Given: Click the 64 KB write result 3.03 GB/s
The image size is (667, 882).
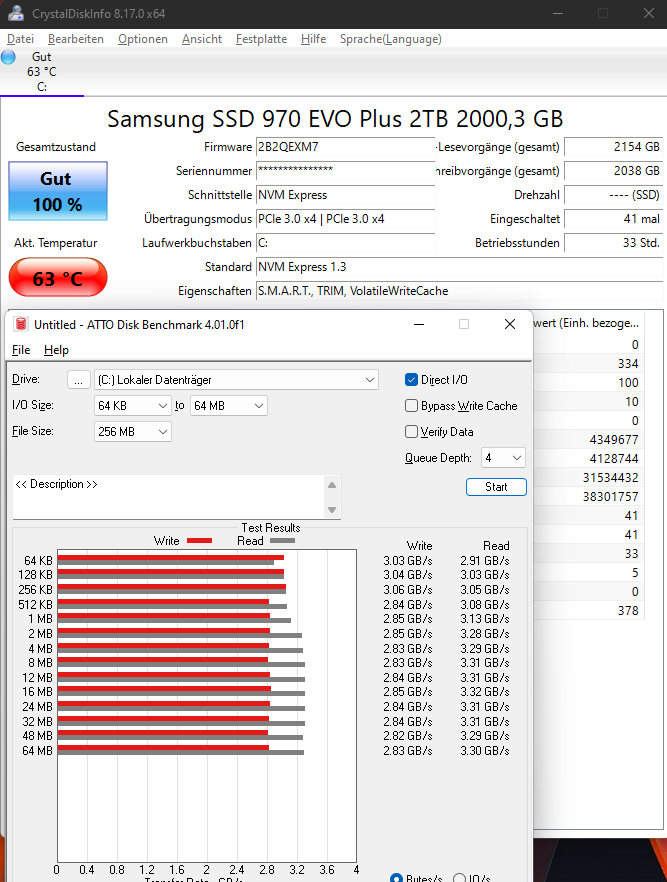Looking at the screenshot, I should [x=408, y=561].
